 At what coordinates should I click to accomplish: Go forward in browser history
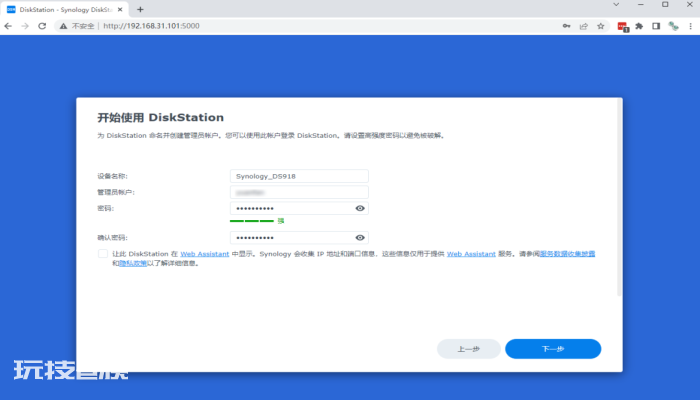[x=25, y=26]
